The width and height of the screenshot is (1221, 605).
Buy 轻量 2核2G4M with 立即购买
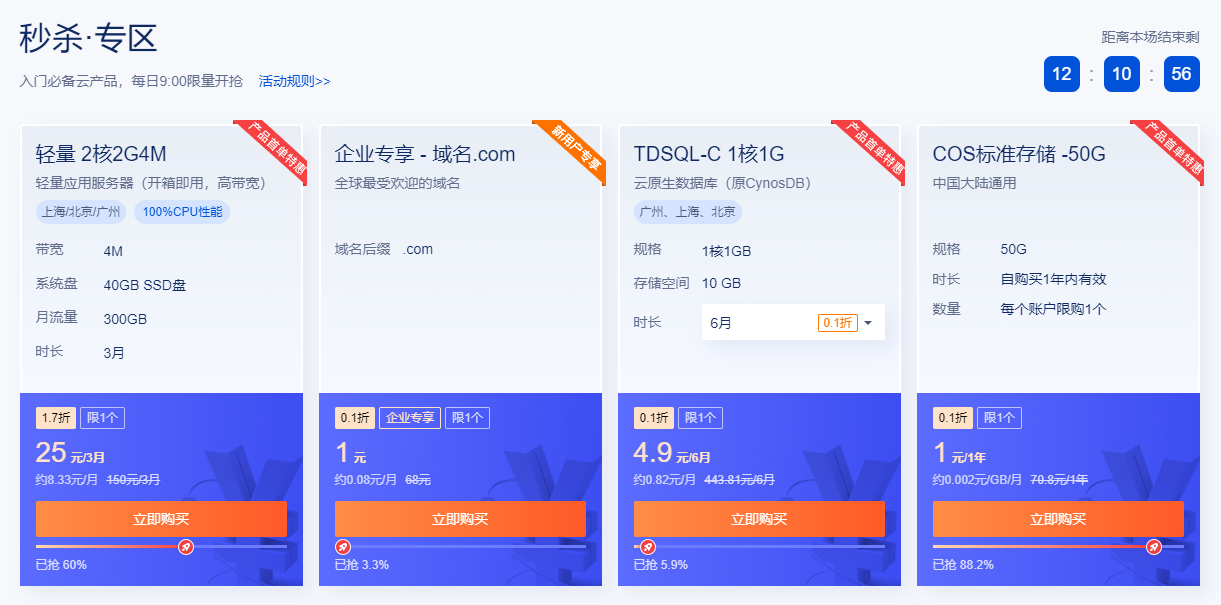[x=161, y=519]
